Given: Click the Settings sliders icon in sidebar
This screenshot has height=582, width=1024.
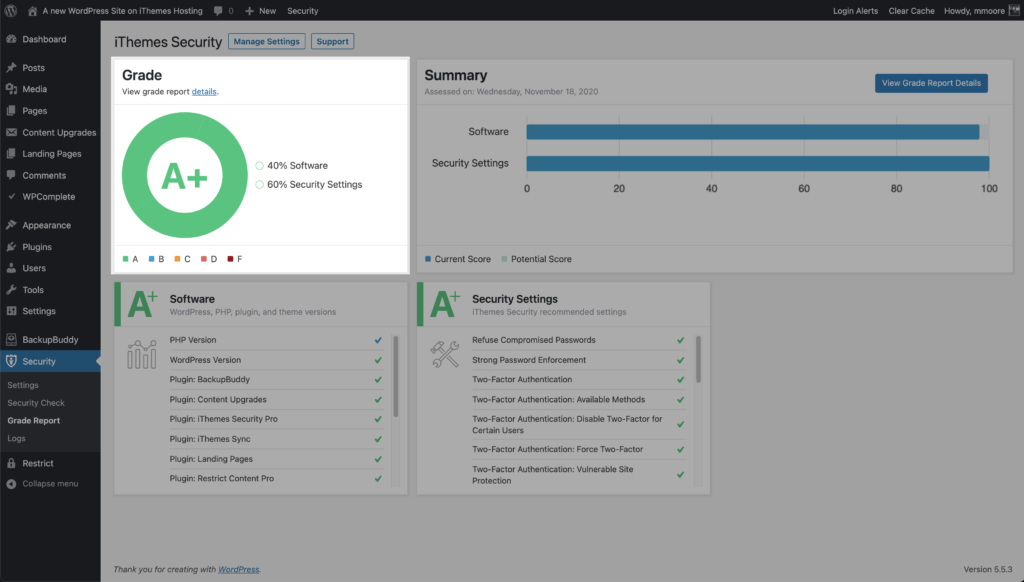Looking at the screenshot, I should [11, 311].
